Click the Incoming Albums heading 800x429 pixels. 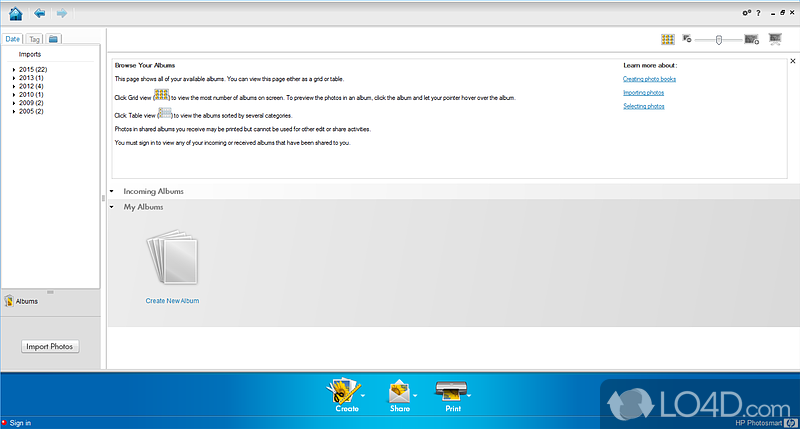(153, 191)
